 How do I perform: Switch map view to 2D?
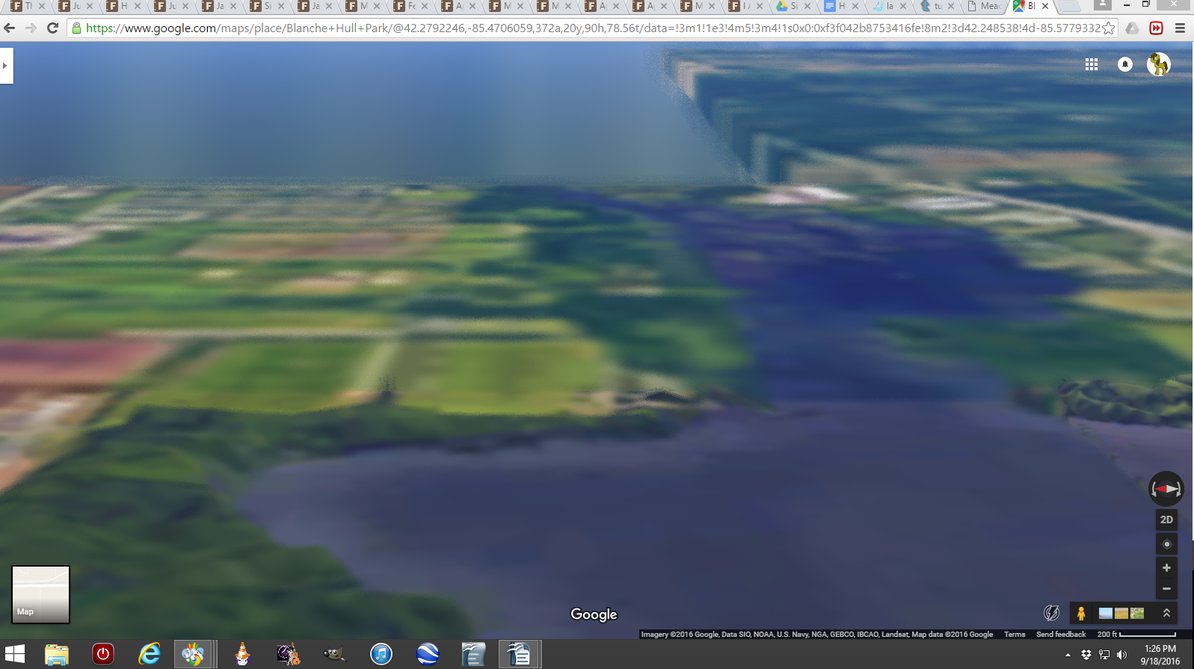tap(1166, 520)
